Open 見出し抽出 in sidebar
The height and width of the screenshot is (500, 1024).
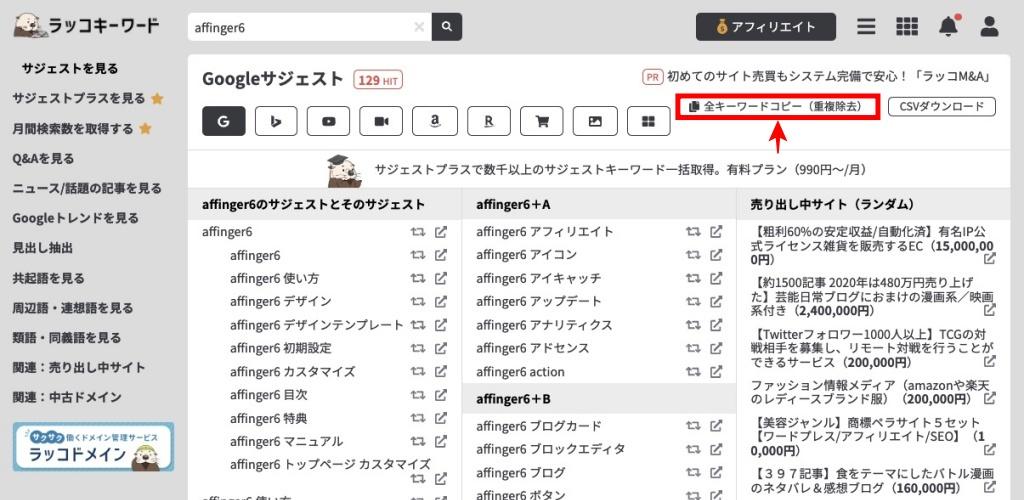coord(42,248)
